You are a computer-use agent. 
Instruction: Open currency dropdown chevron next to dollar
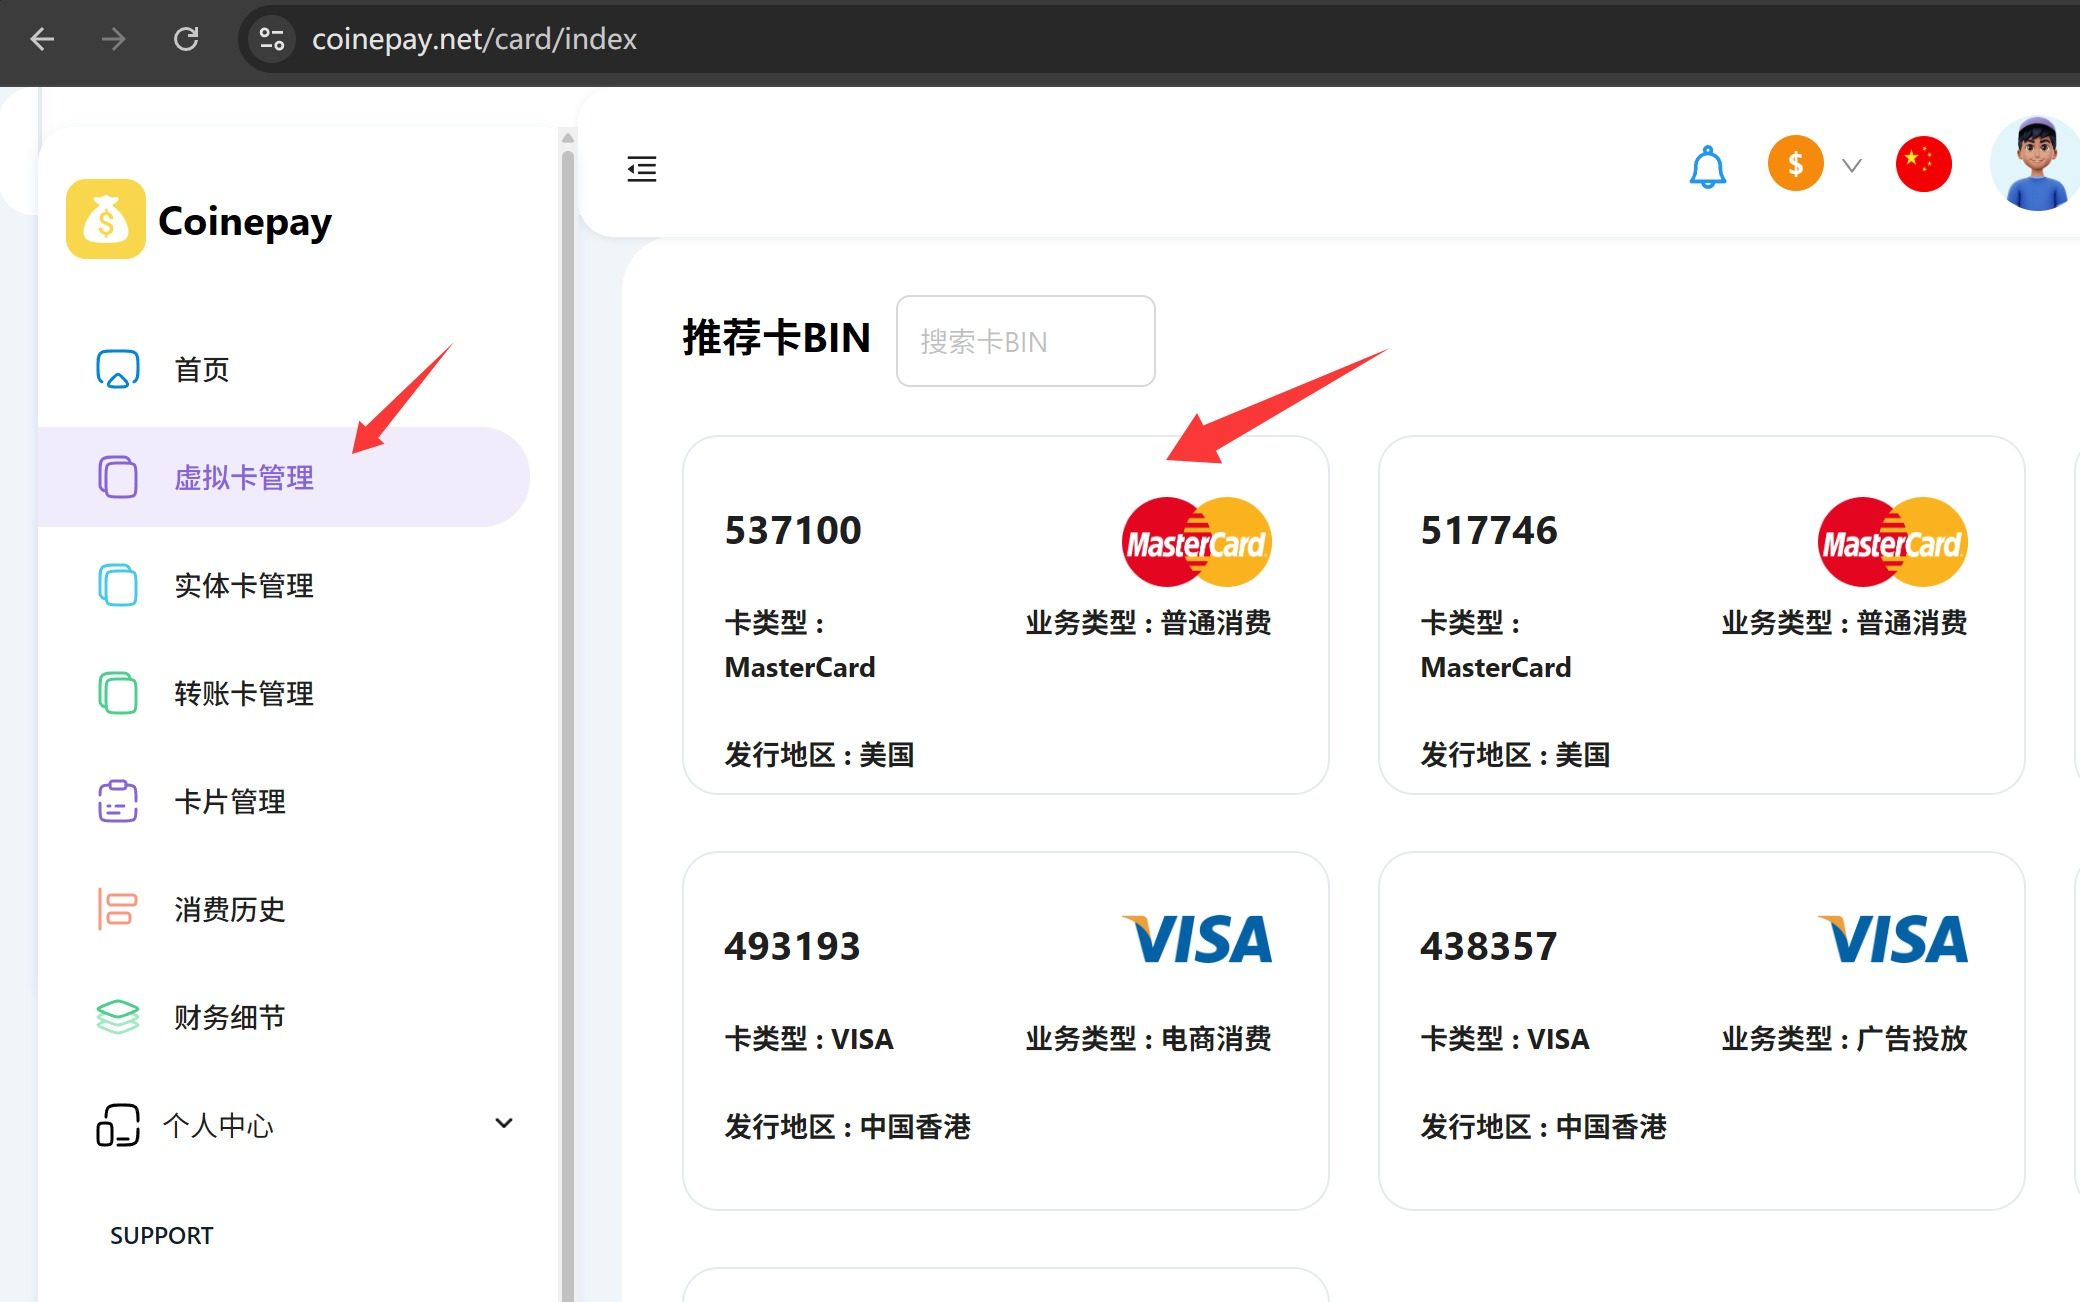pyautogui.click(x=1852, y=166)
